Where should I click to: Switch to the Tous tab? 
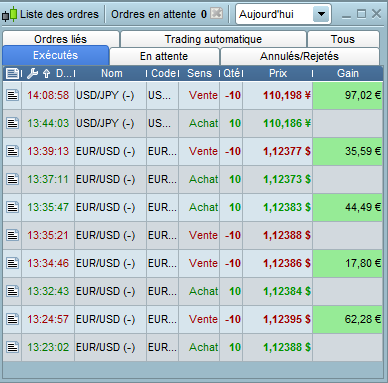[343, 39]
